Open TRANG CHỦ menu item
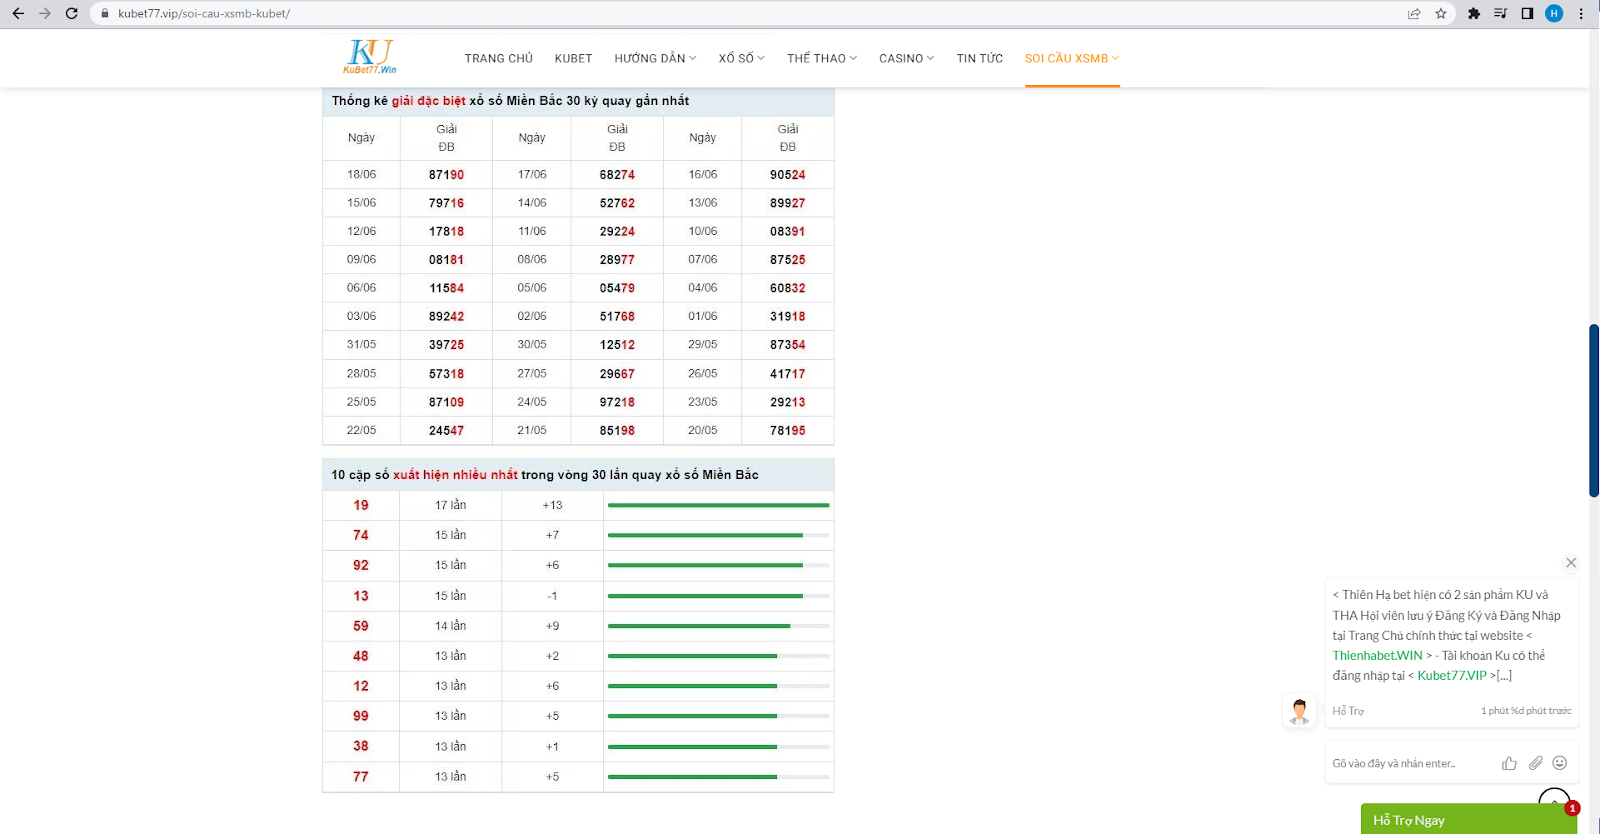The height and width of the screenshot is (834, 1600). (499, 59)
